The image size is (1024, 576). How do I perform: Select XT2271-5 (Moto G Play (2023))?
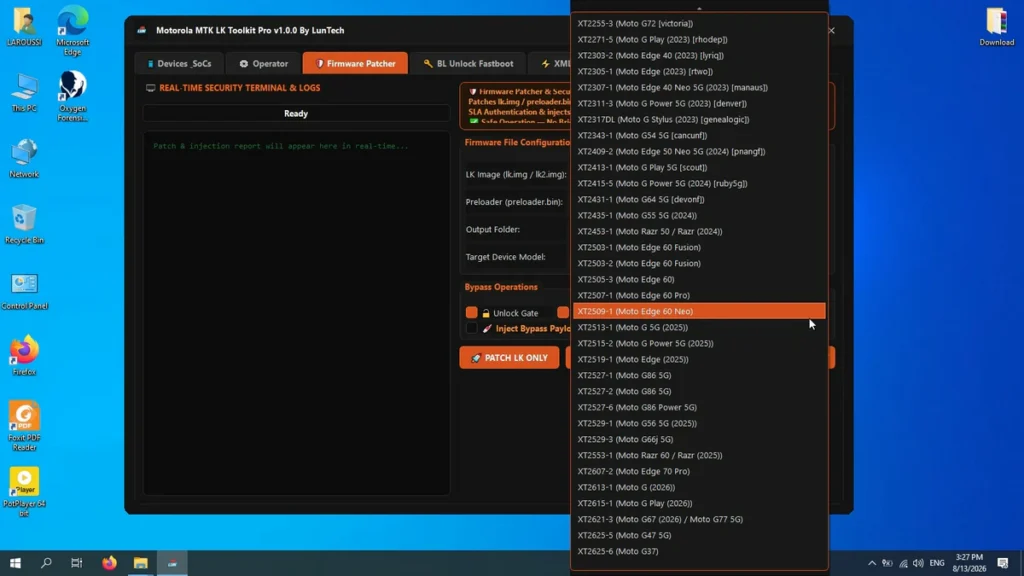pyautogui.click(x=699, y=39)
